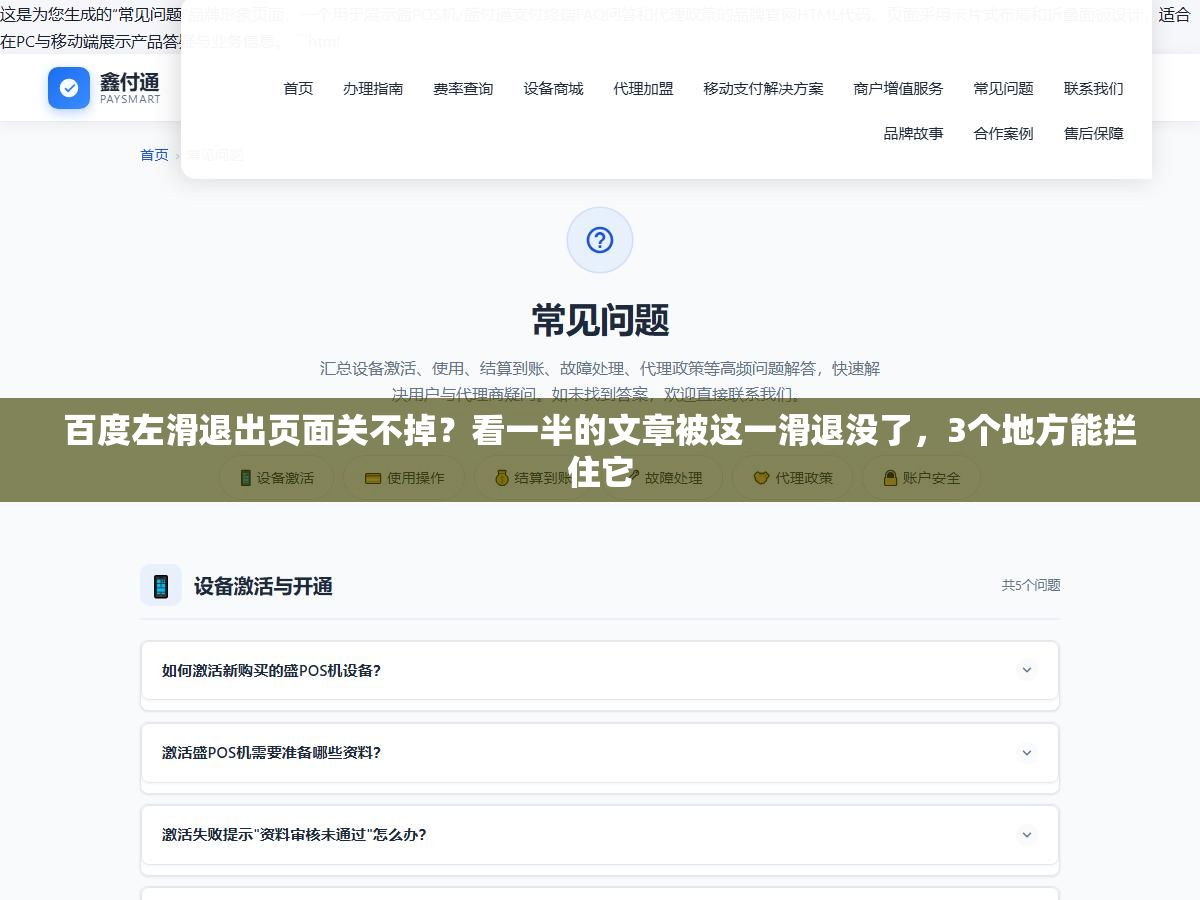This screenshot has height=900, width=1200.
Task: Click the 常见问题 page title
Action: coord(600,320)
